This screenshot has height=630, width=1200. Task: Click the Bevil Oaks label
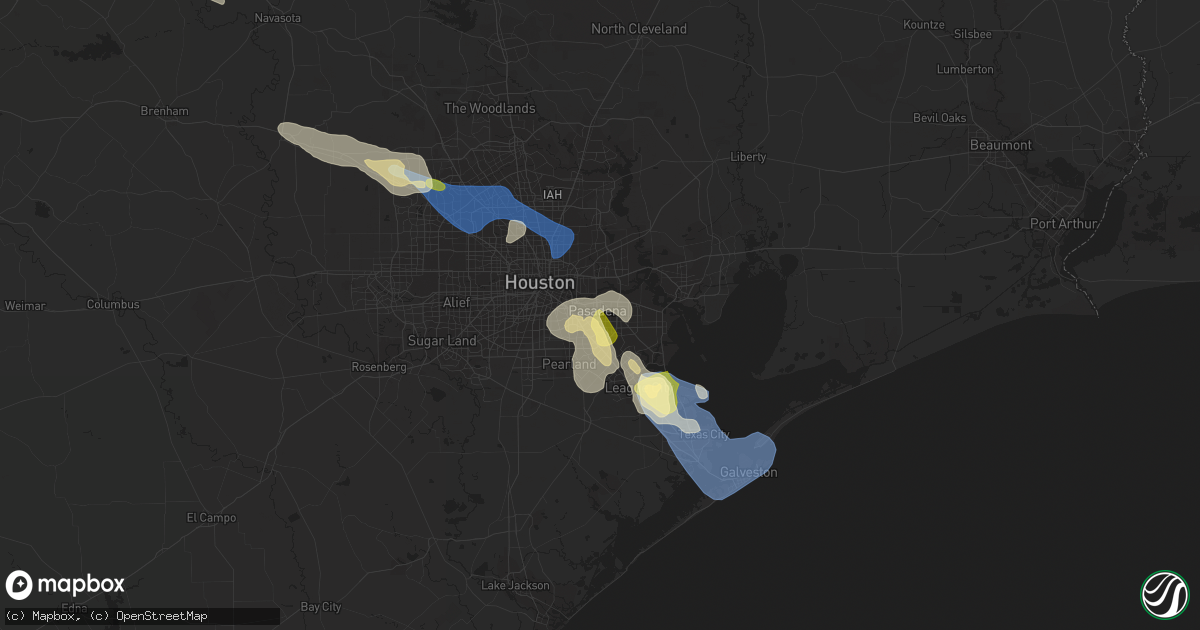click(x=940, y=118)
